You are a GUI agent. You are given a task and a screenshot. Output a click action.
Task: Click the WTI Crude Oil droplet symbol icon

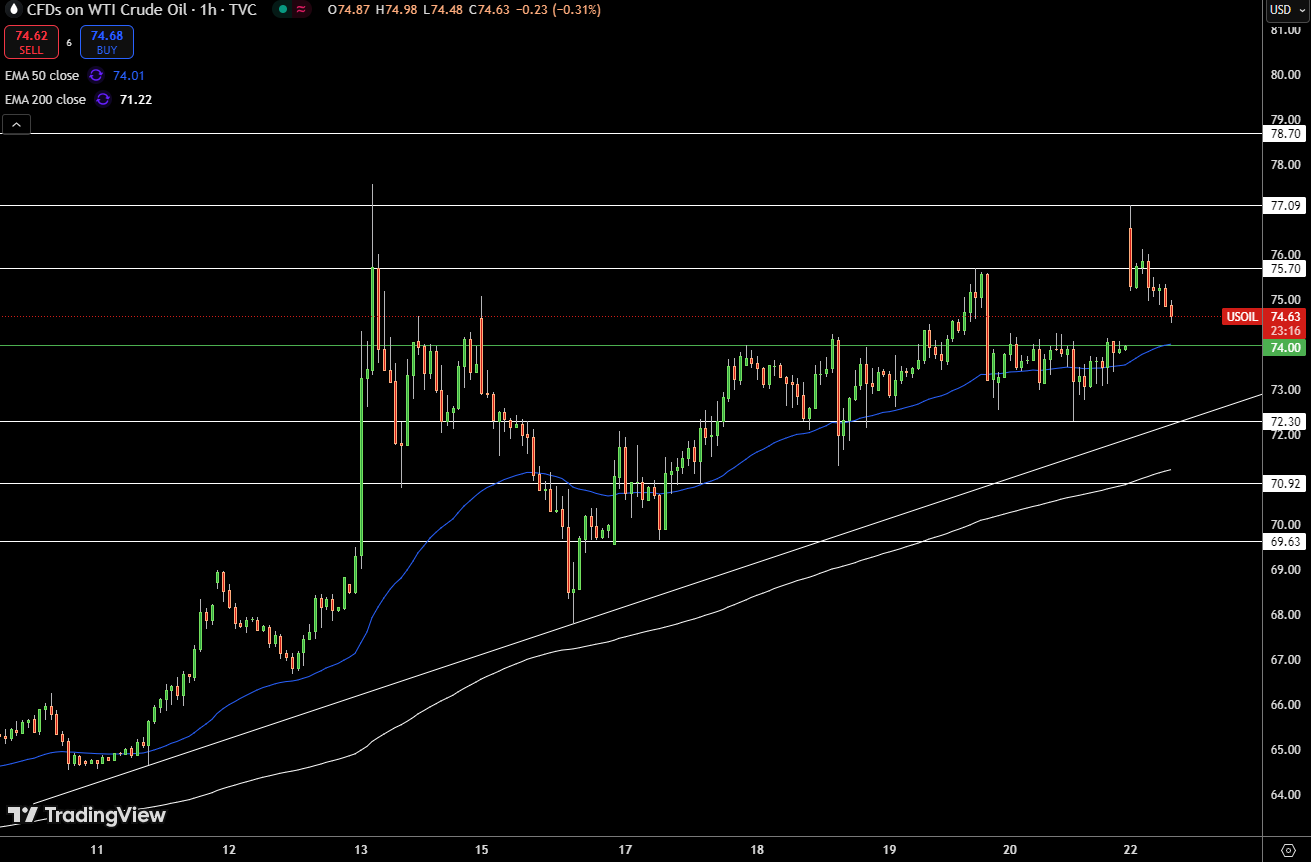(x=15, y=9)
